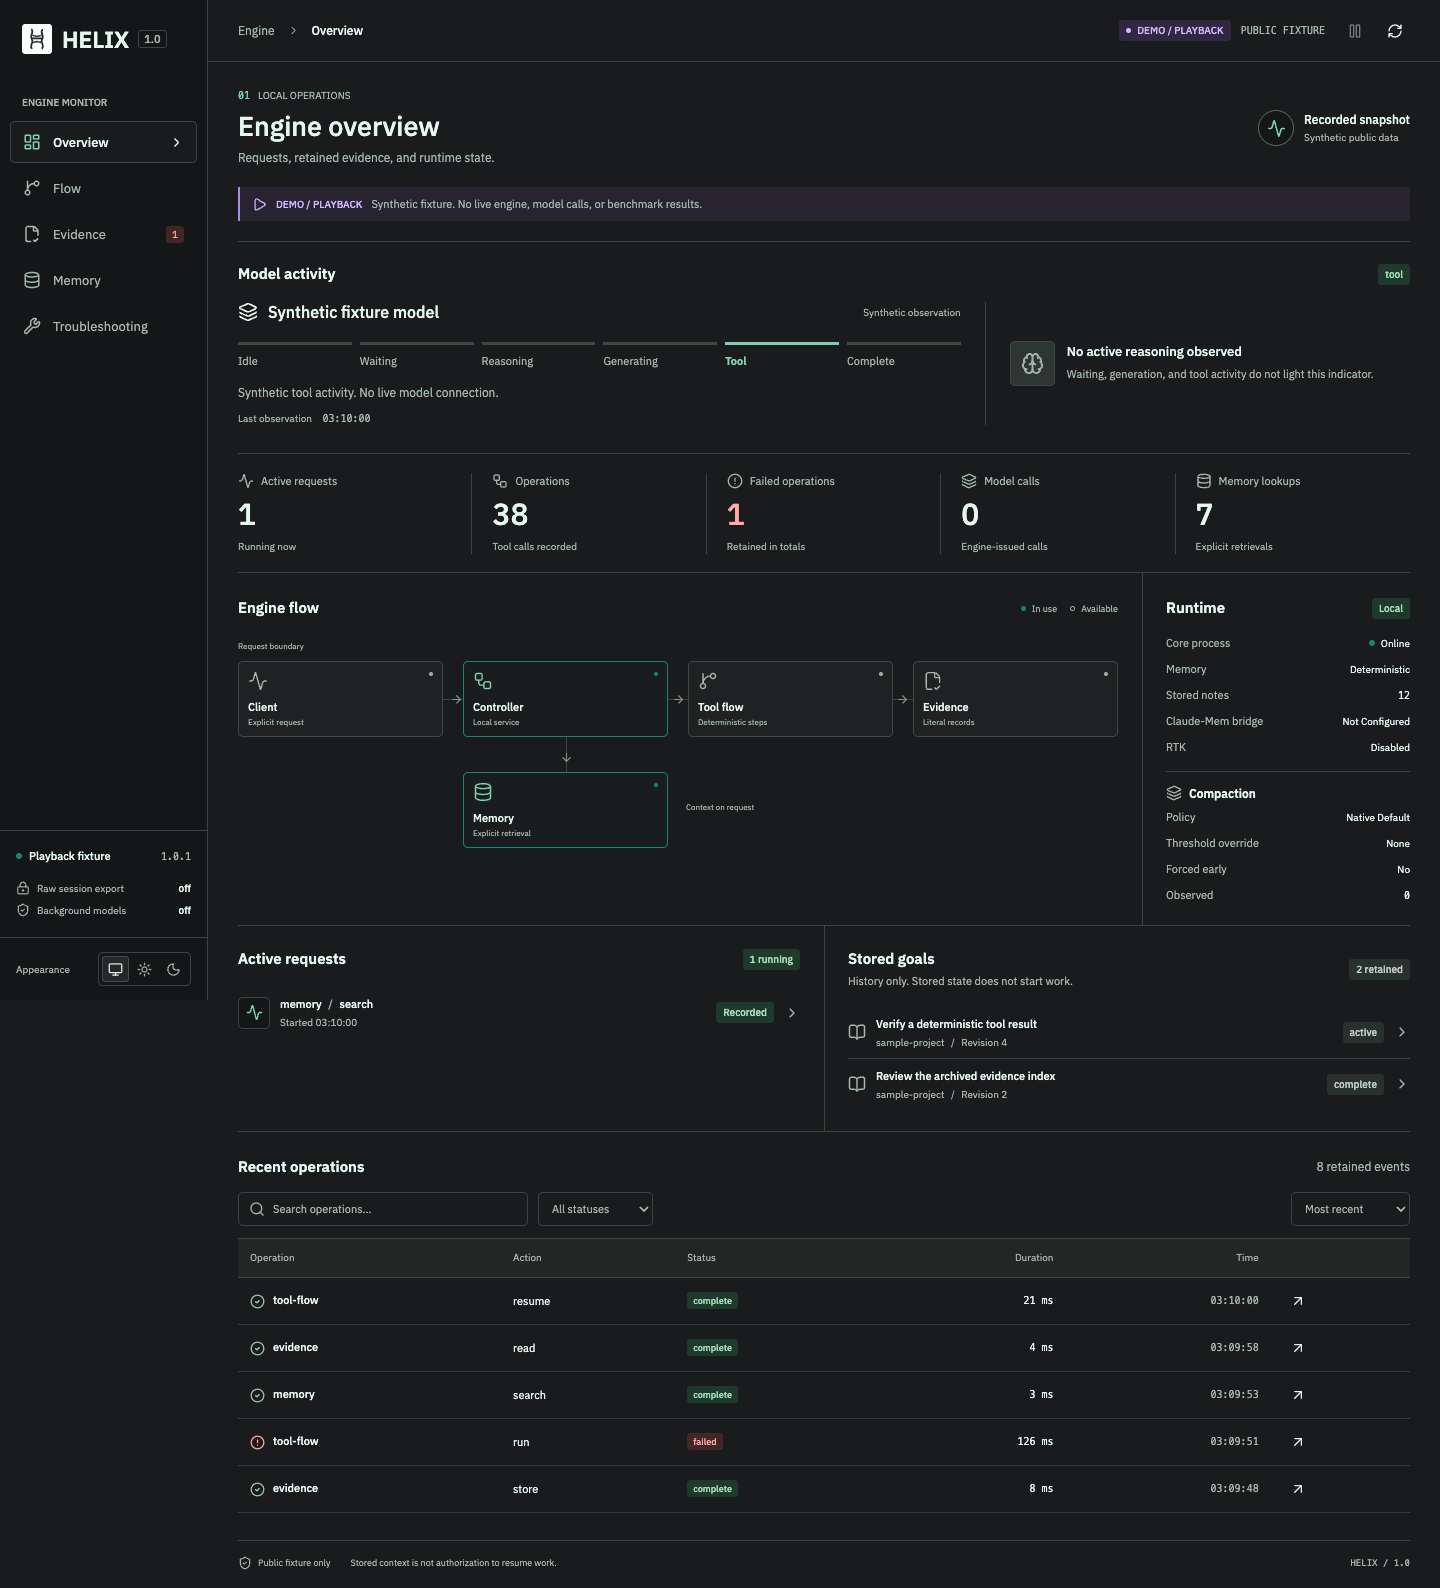Open the Most recent sort dropdown
This screenshot has width=1440, height=1588.
1350,1209
